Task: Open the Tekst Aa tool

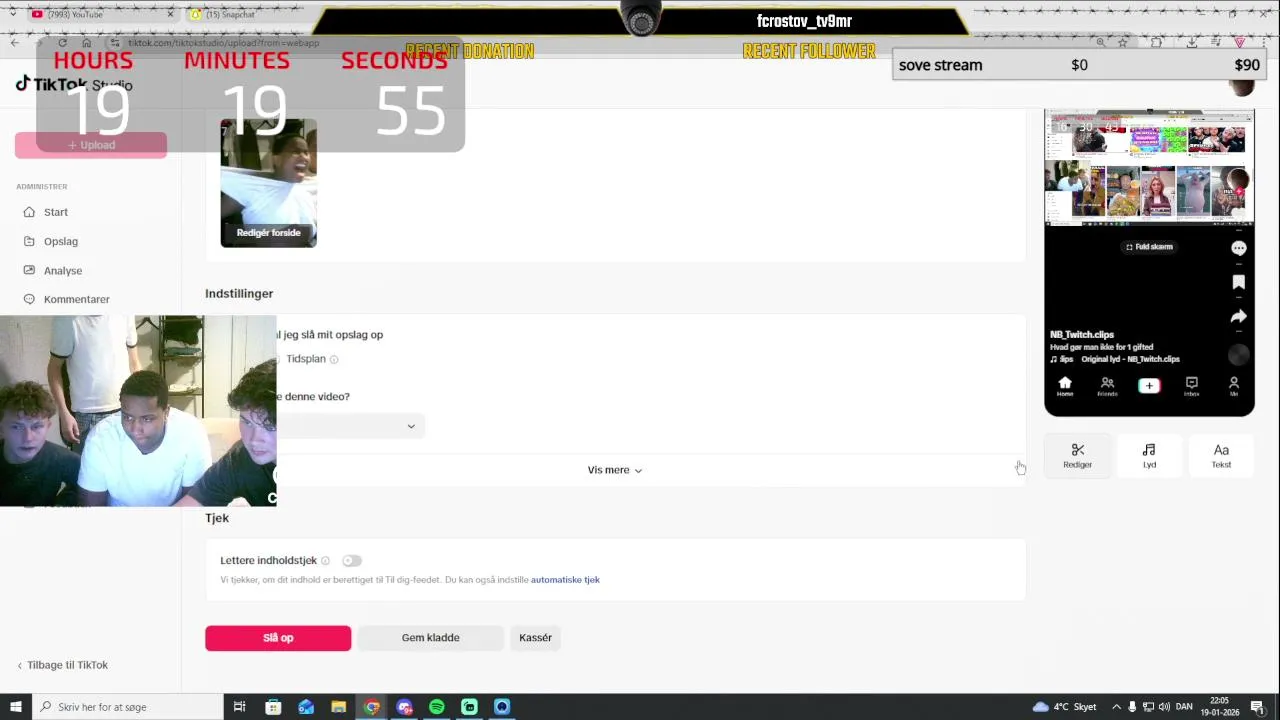Action: [1221, 456]
